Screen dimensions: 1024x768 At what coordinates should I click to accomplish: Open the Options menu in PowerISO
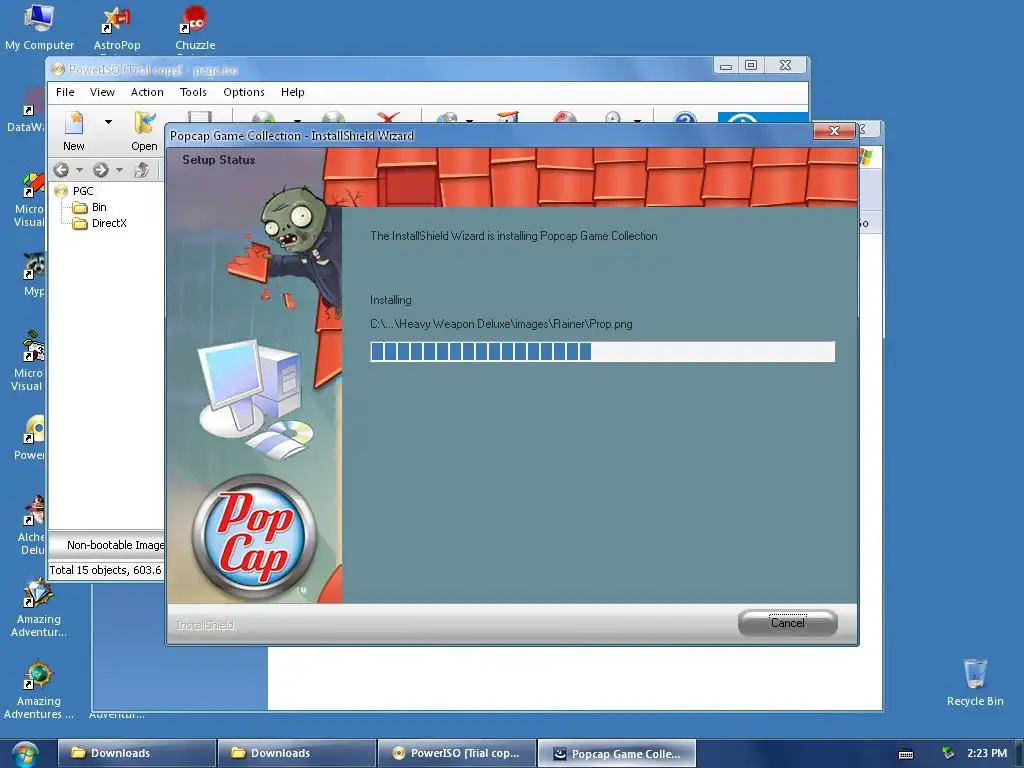coord(244,92)
